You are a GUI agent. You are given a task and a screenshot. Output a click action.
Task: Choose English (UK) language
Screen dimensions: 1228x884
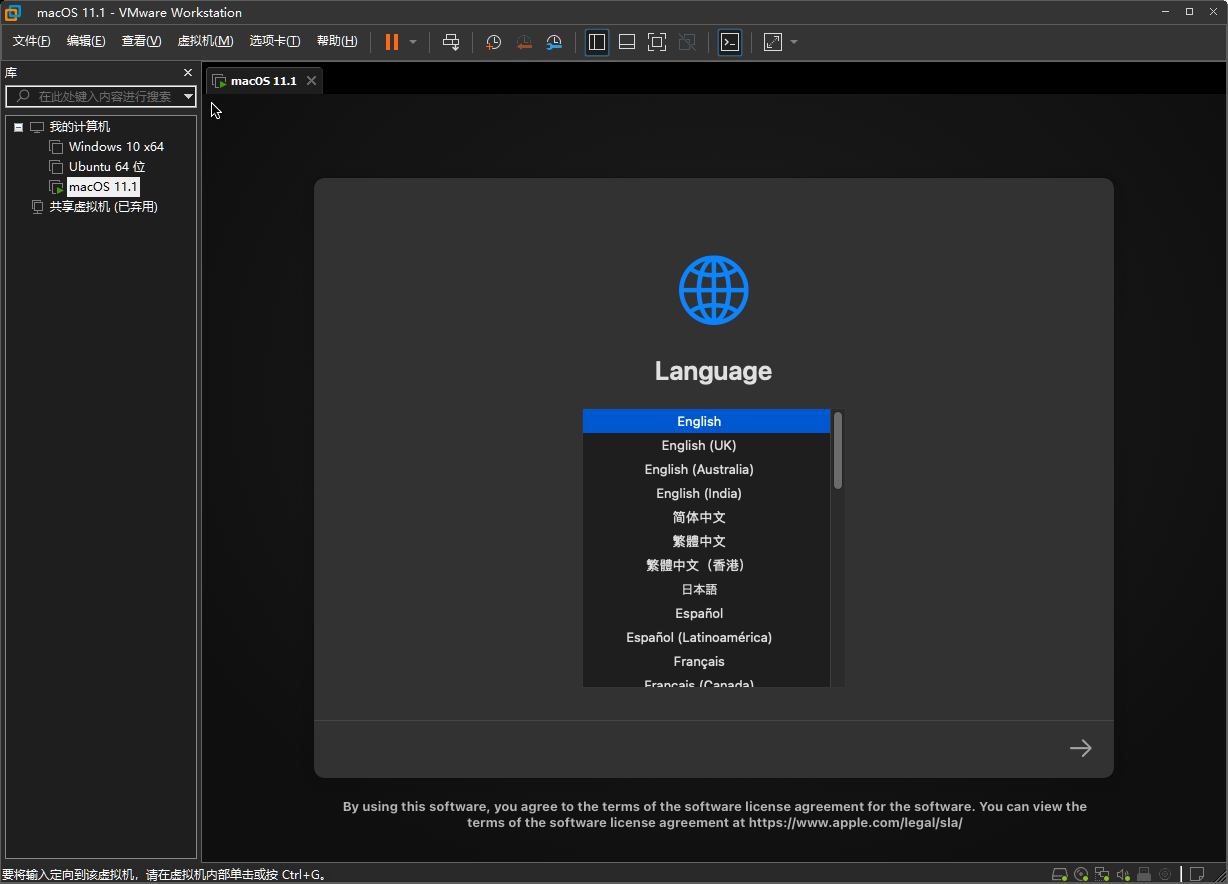pos(706,445)
